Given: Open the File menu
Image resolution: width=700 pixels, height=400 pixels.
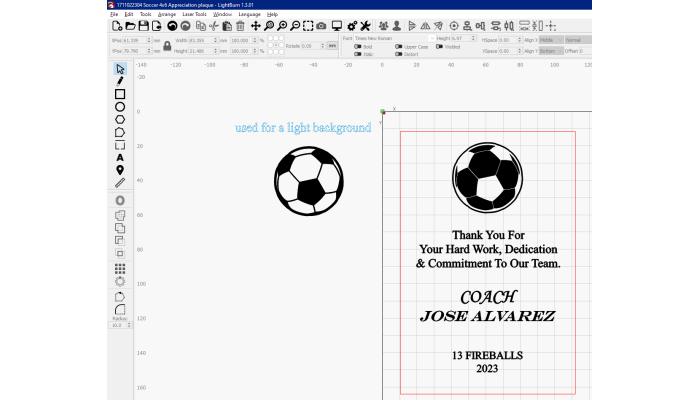Looking at the screenshot, I should [114, 14].
